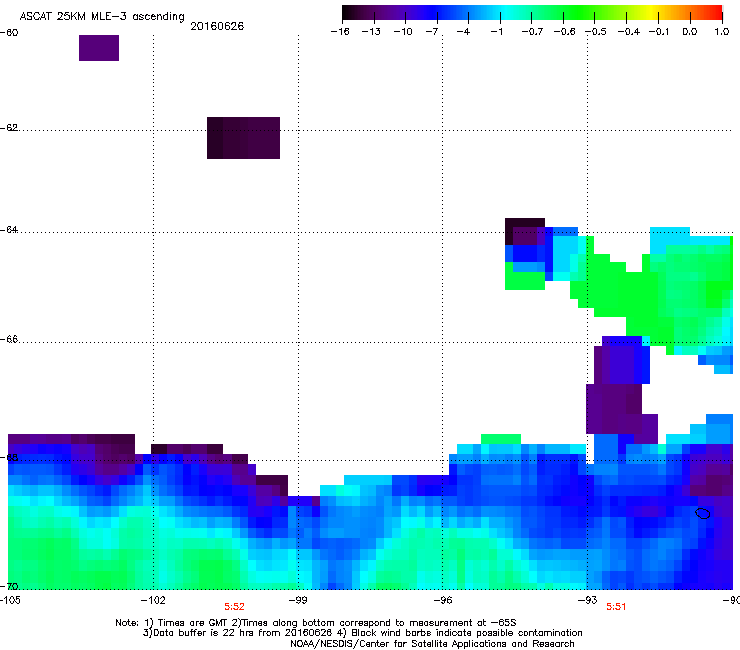This screenshot has width=740, height=650.
Task: Click the color scale label -13
Action: click(x=371, y=32)
